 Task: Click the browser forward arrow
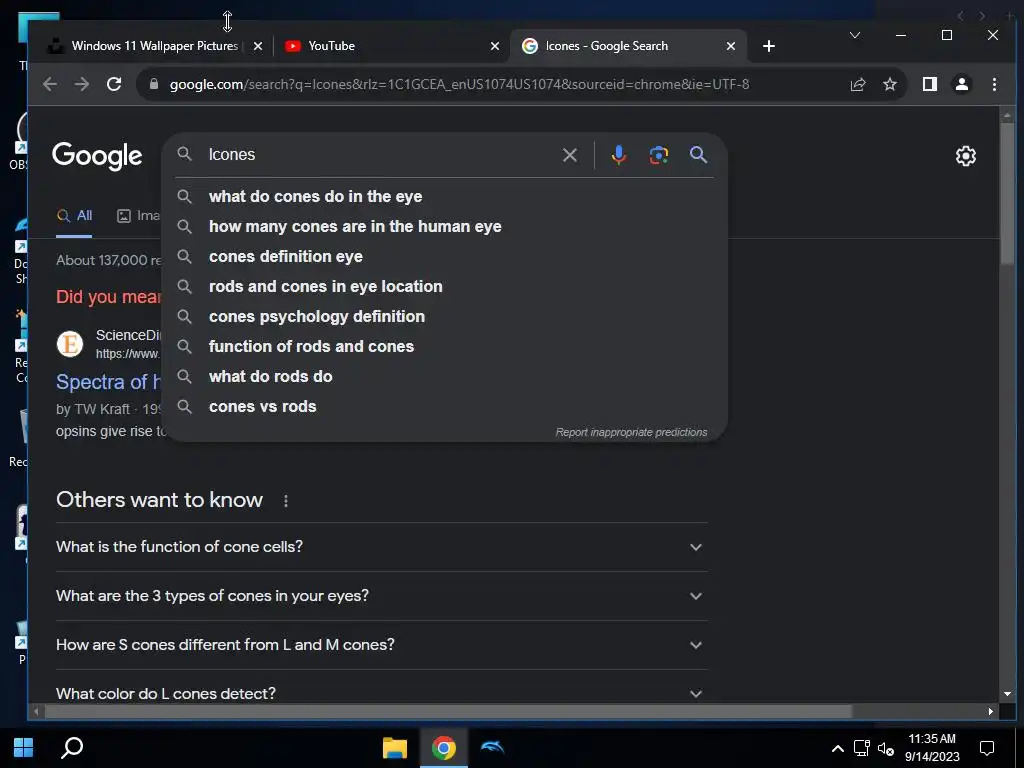click(82, 84)
